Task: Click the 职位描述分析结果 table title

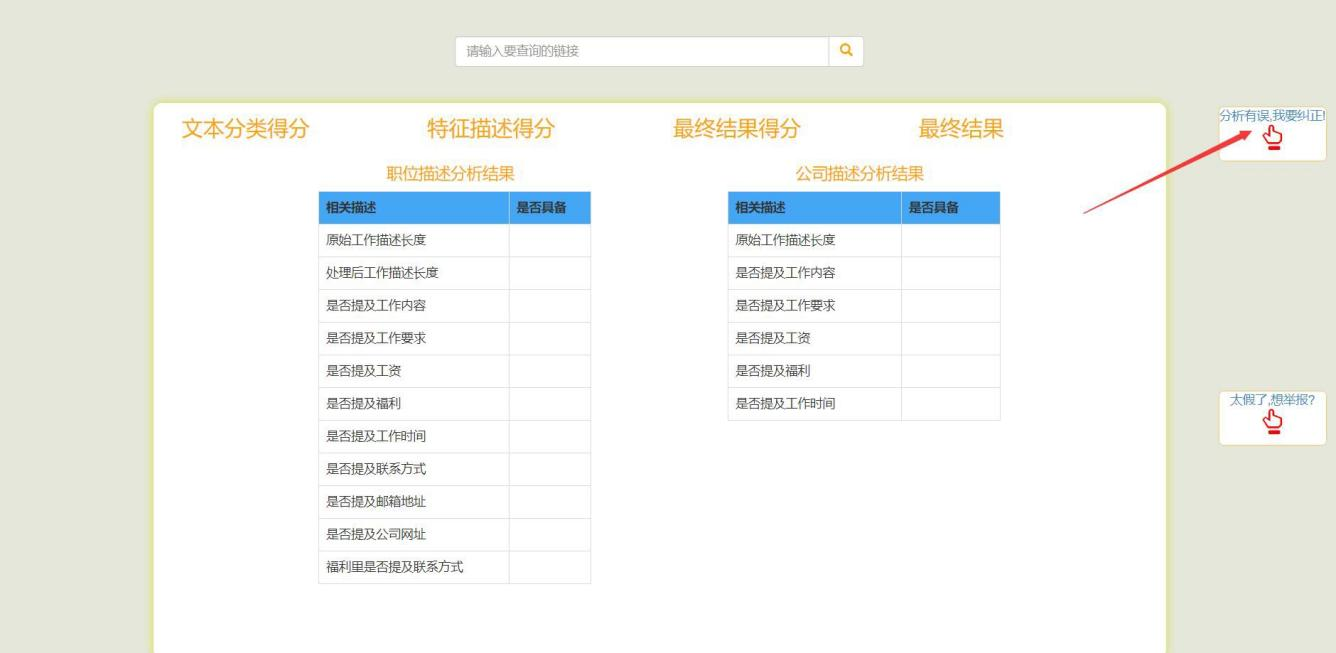Action: pos(451,173)
